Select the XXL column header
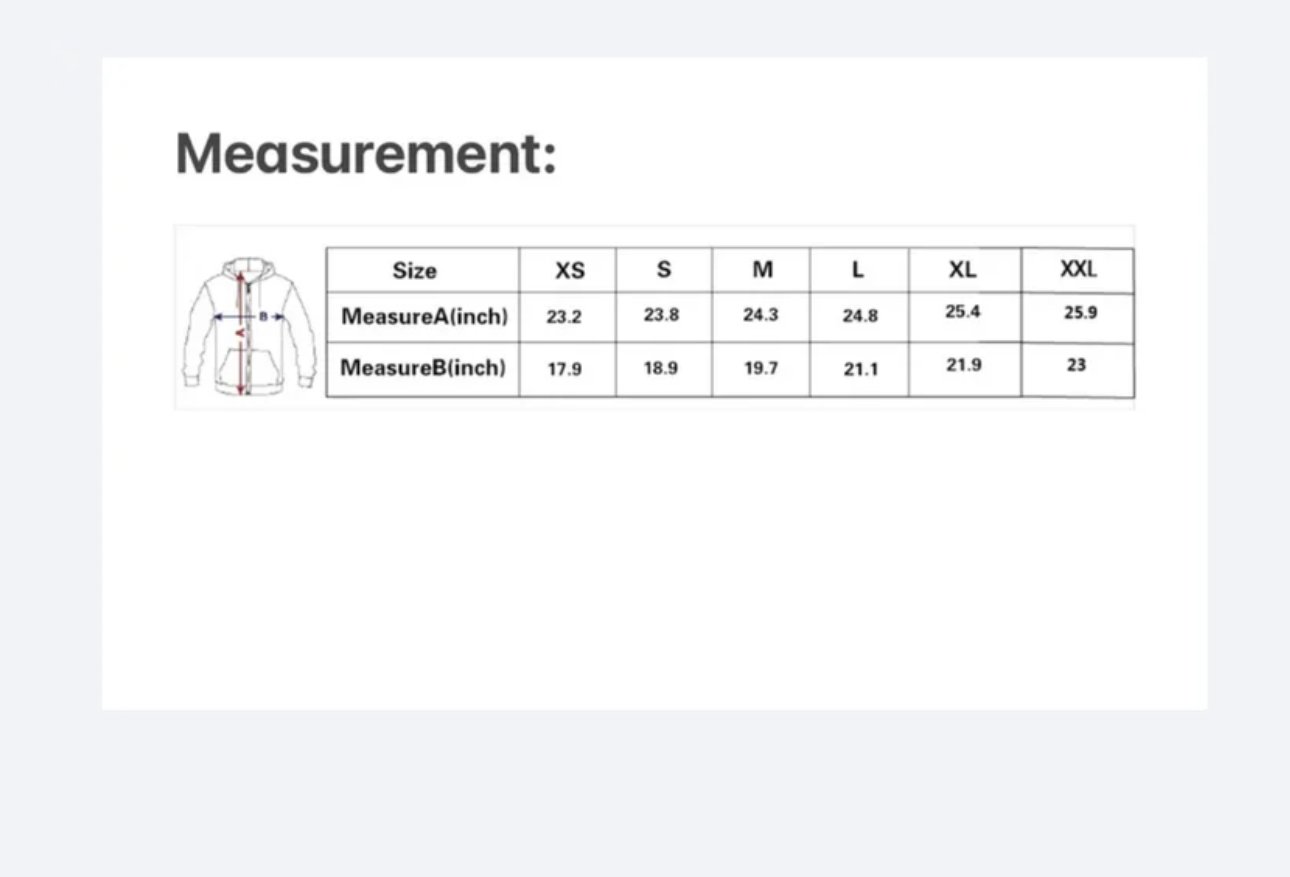The width and height of the screenshot is (1290, 877). point(1078,268)
